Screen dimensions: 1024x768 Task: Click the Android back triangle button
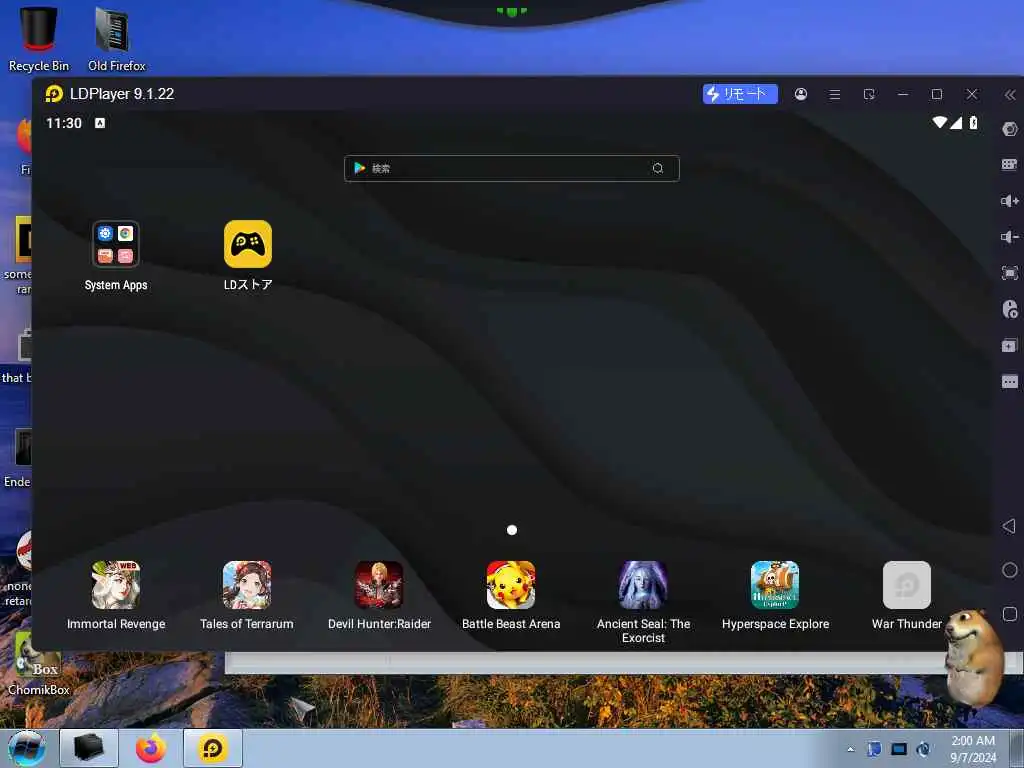[1009, 526]
